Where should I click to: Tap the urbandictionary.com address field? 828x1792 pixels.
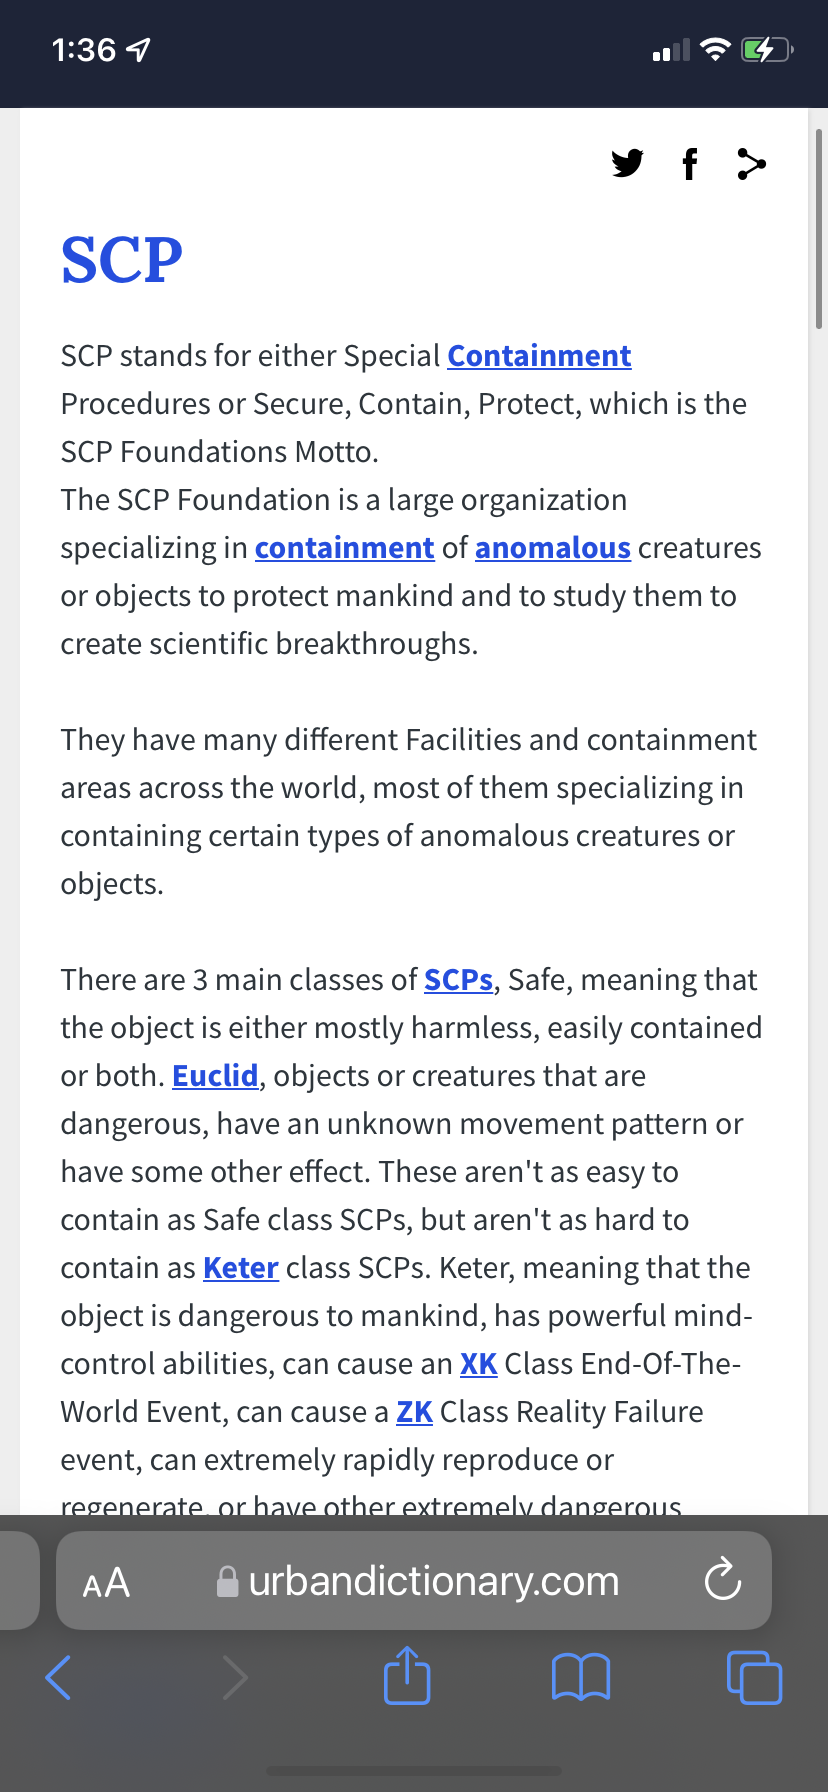point(432,1581)
